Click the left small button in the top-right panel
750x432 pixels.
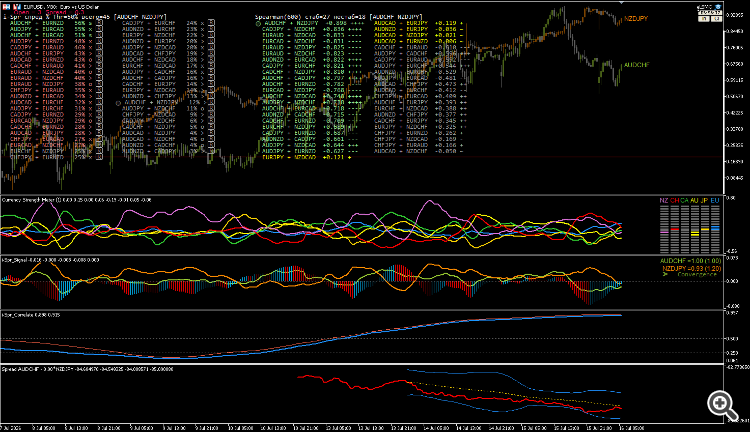click(704, 19)
